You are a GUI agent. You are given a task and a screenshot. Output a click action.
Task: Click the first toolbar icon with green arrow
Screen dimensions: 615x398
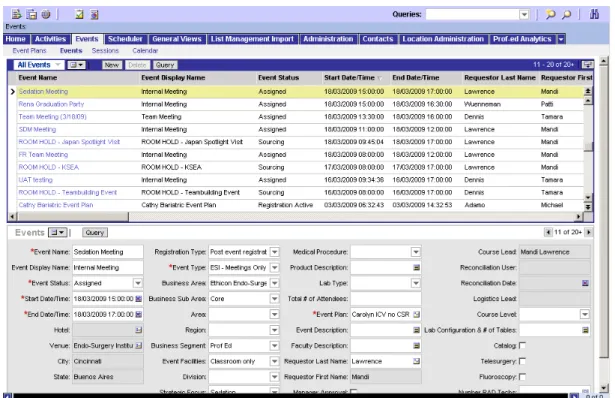click(16, 15)
